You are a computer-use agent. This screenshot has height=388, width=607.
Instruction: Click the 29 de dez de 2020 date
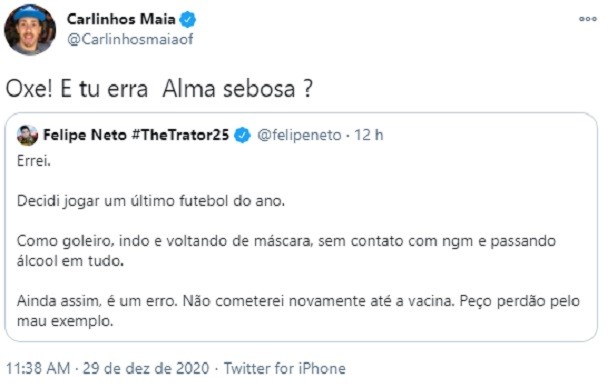click(x=146, y=368)
